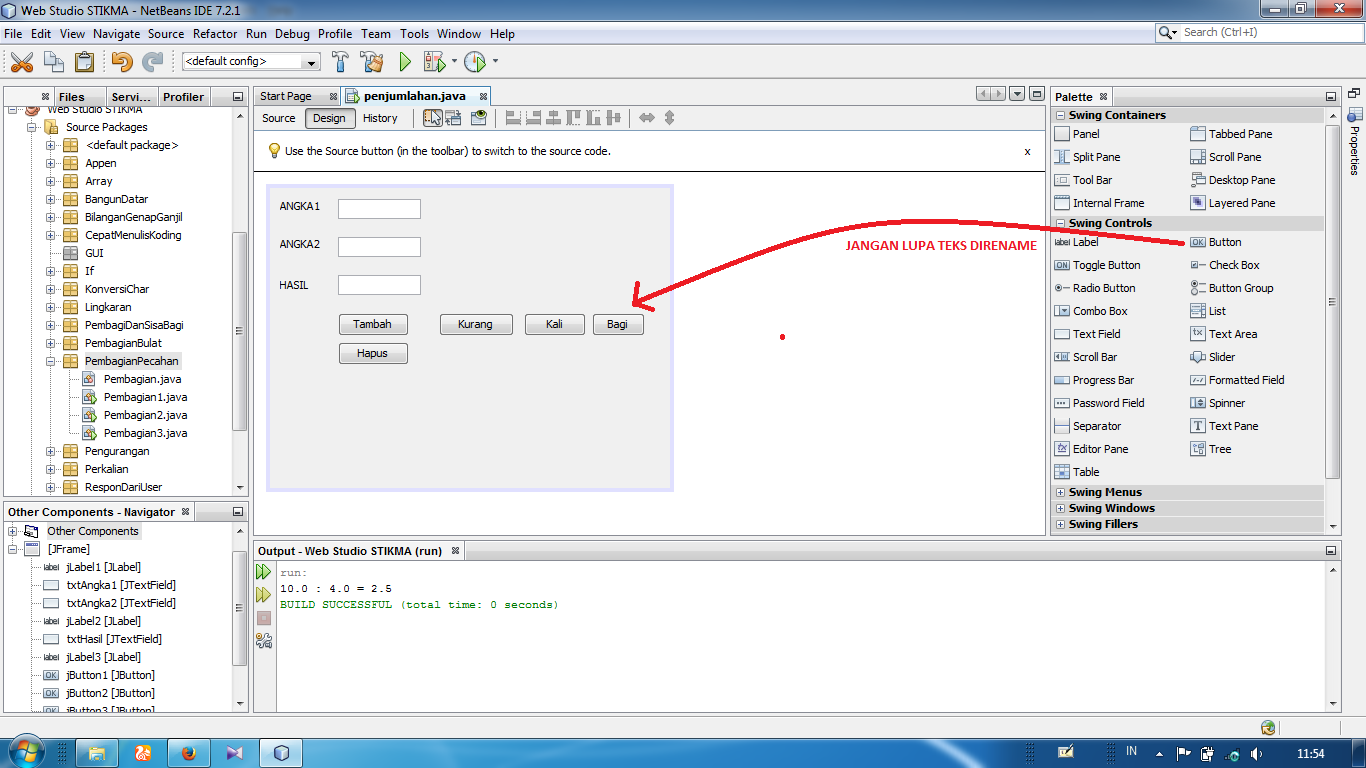Collapse Swing Containers palette section
The width and height of the screenshot is (1366, 768).
[x=1061, y=115]
